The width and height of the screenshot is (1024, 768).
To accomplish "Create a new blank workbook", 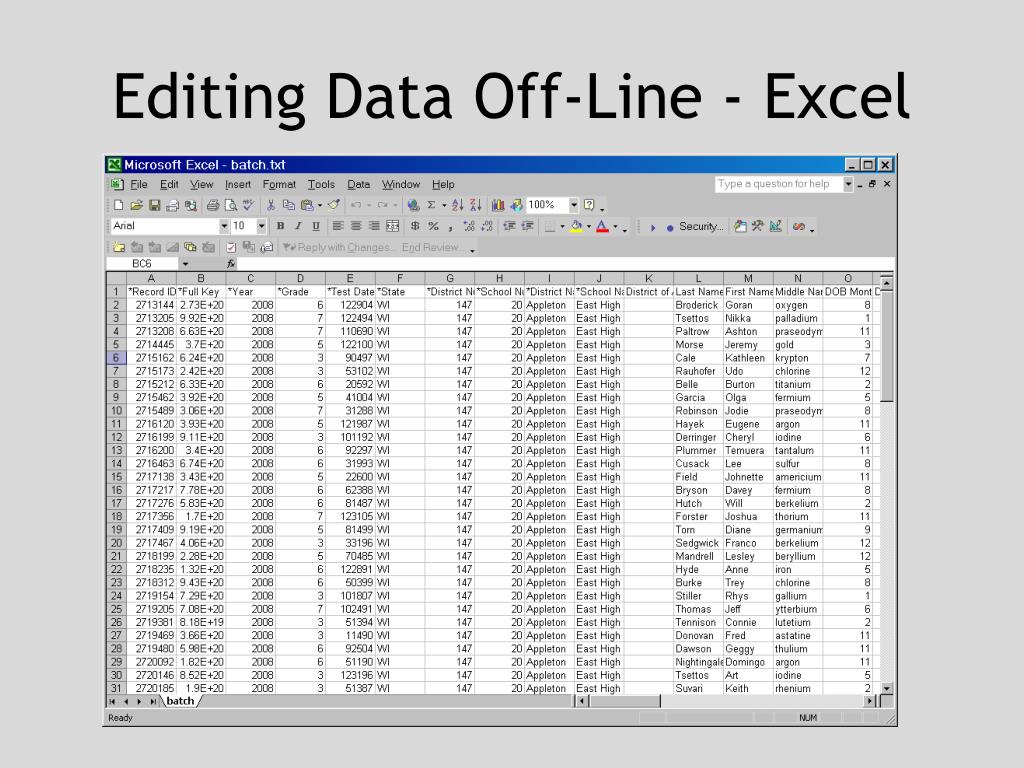I will pos(118,206).
